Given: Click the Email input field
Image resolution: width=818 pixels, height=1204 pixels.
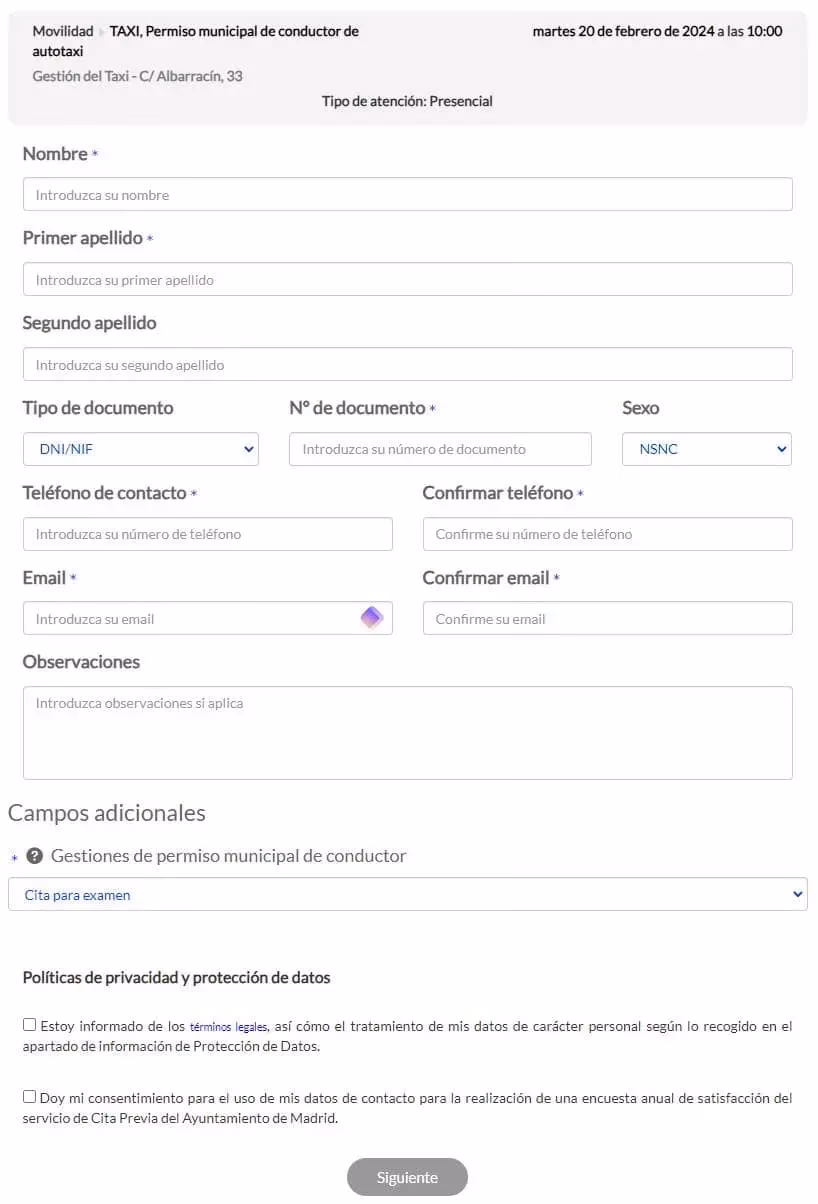Looking at the screenshot, I should click(x=180, y=618).
